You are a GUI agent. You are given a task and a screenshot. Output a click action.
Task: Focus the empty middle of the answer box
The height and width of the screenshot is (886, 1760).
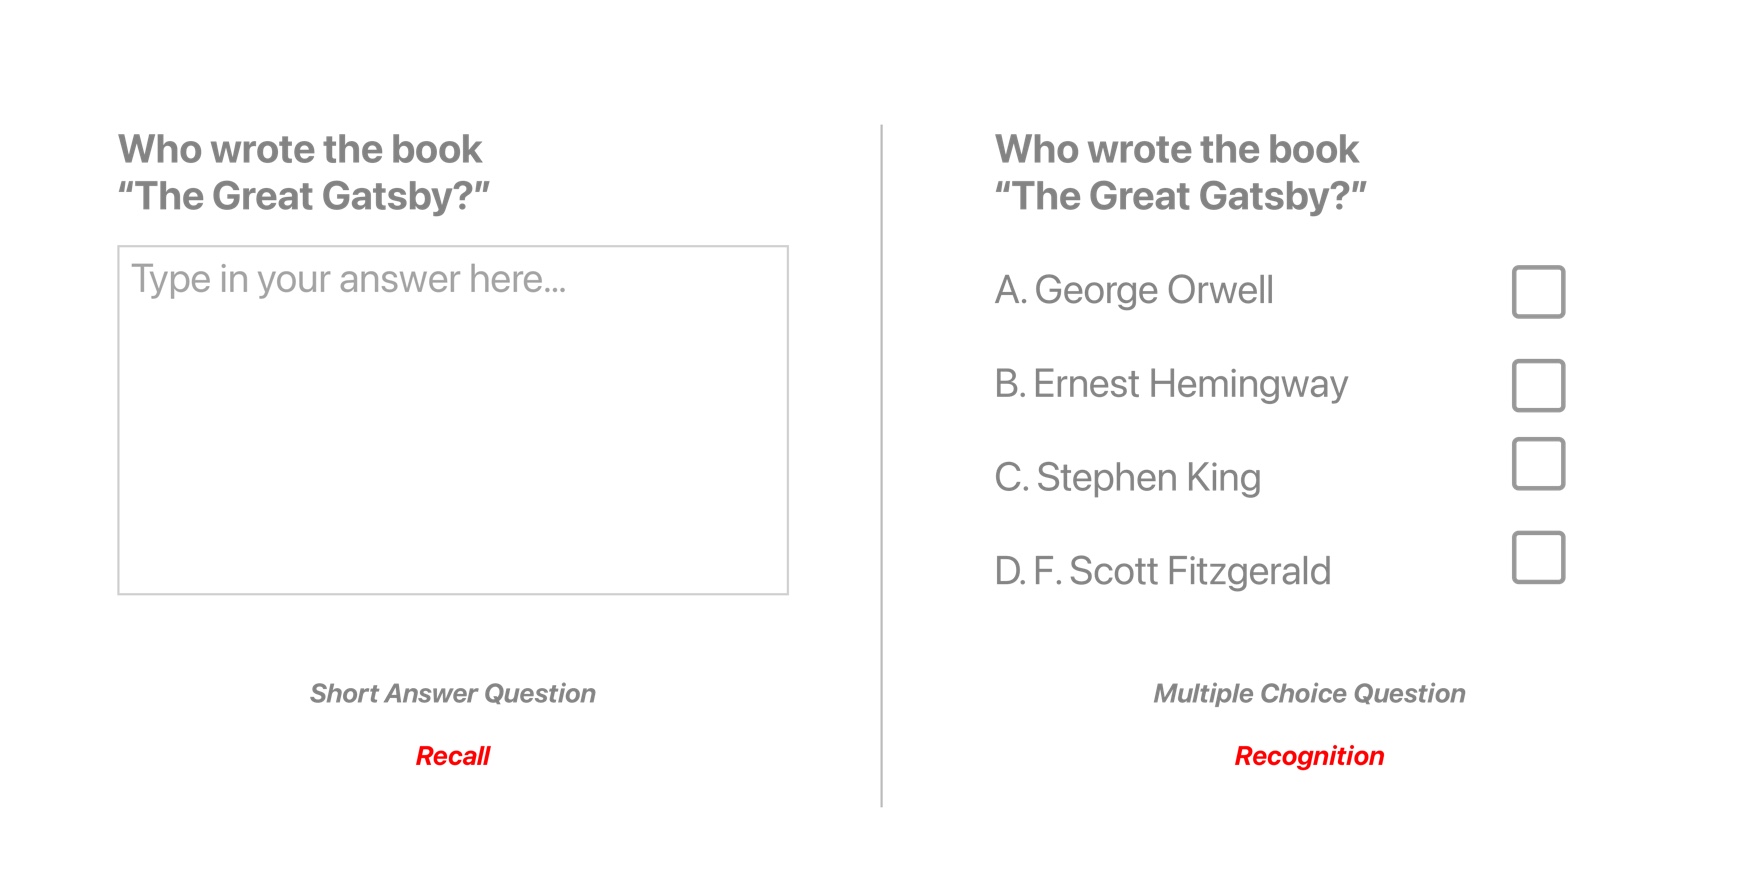tap(453, 420)
